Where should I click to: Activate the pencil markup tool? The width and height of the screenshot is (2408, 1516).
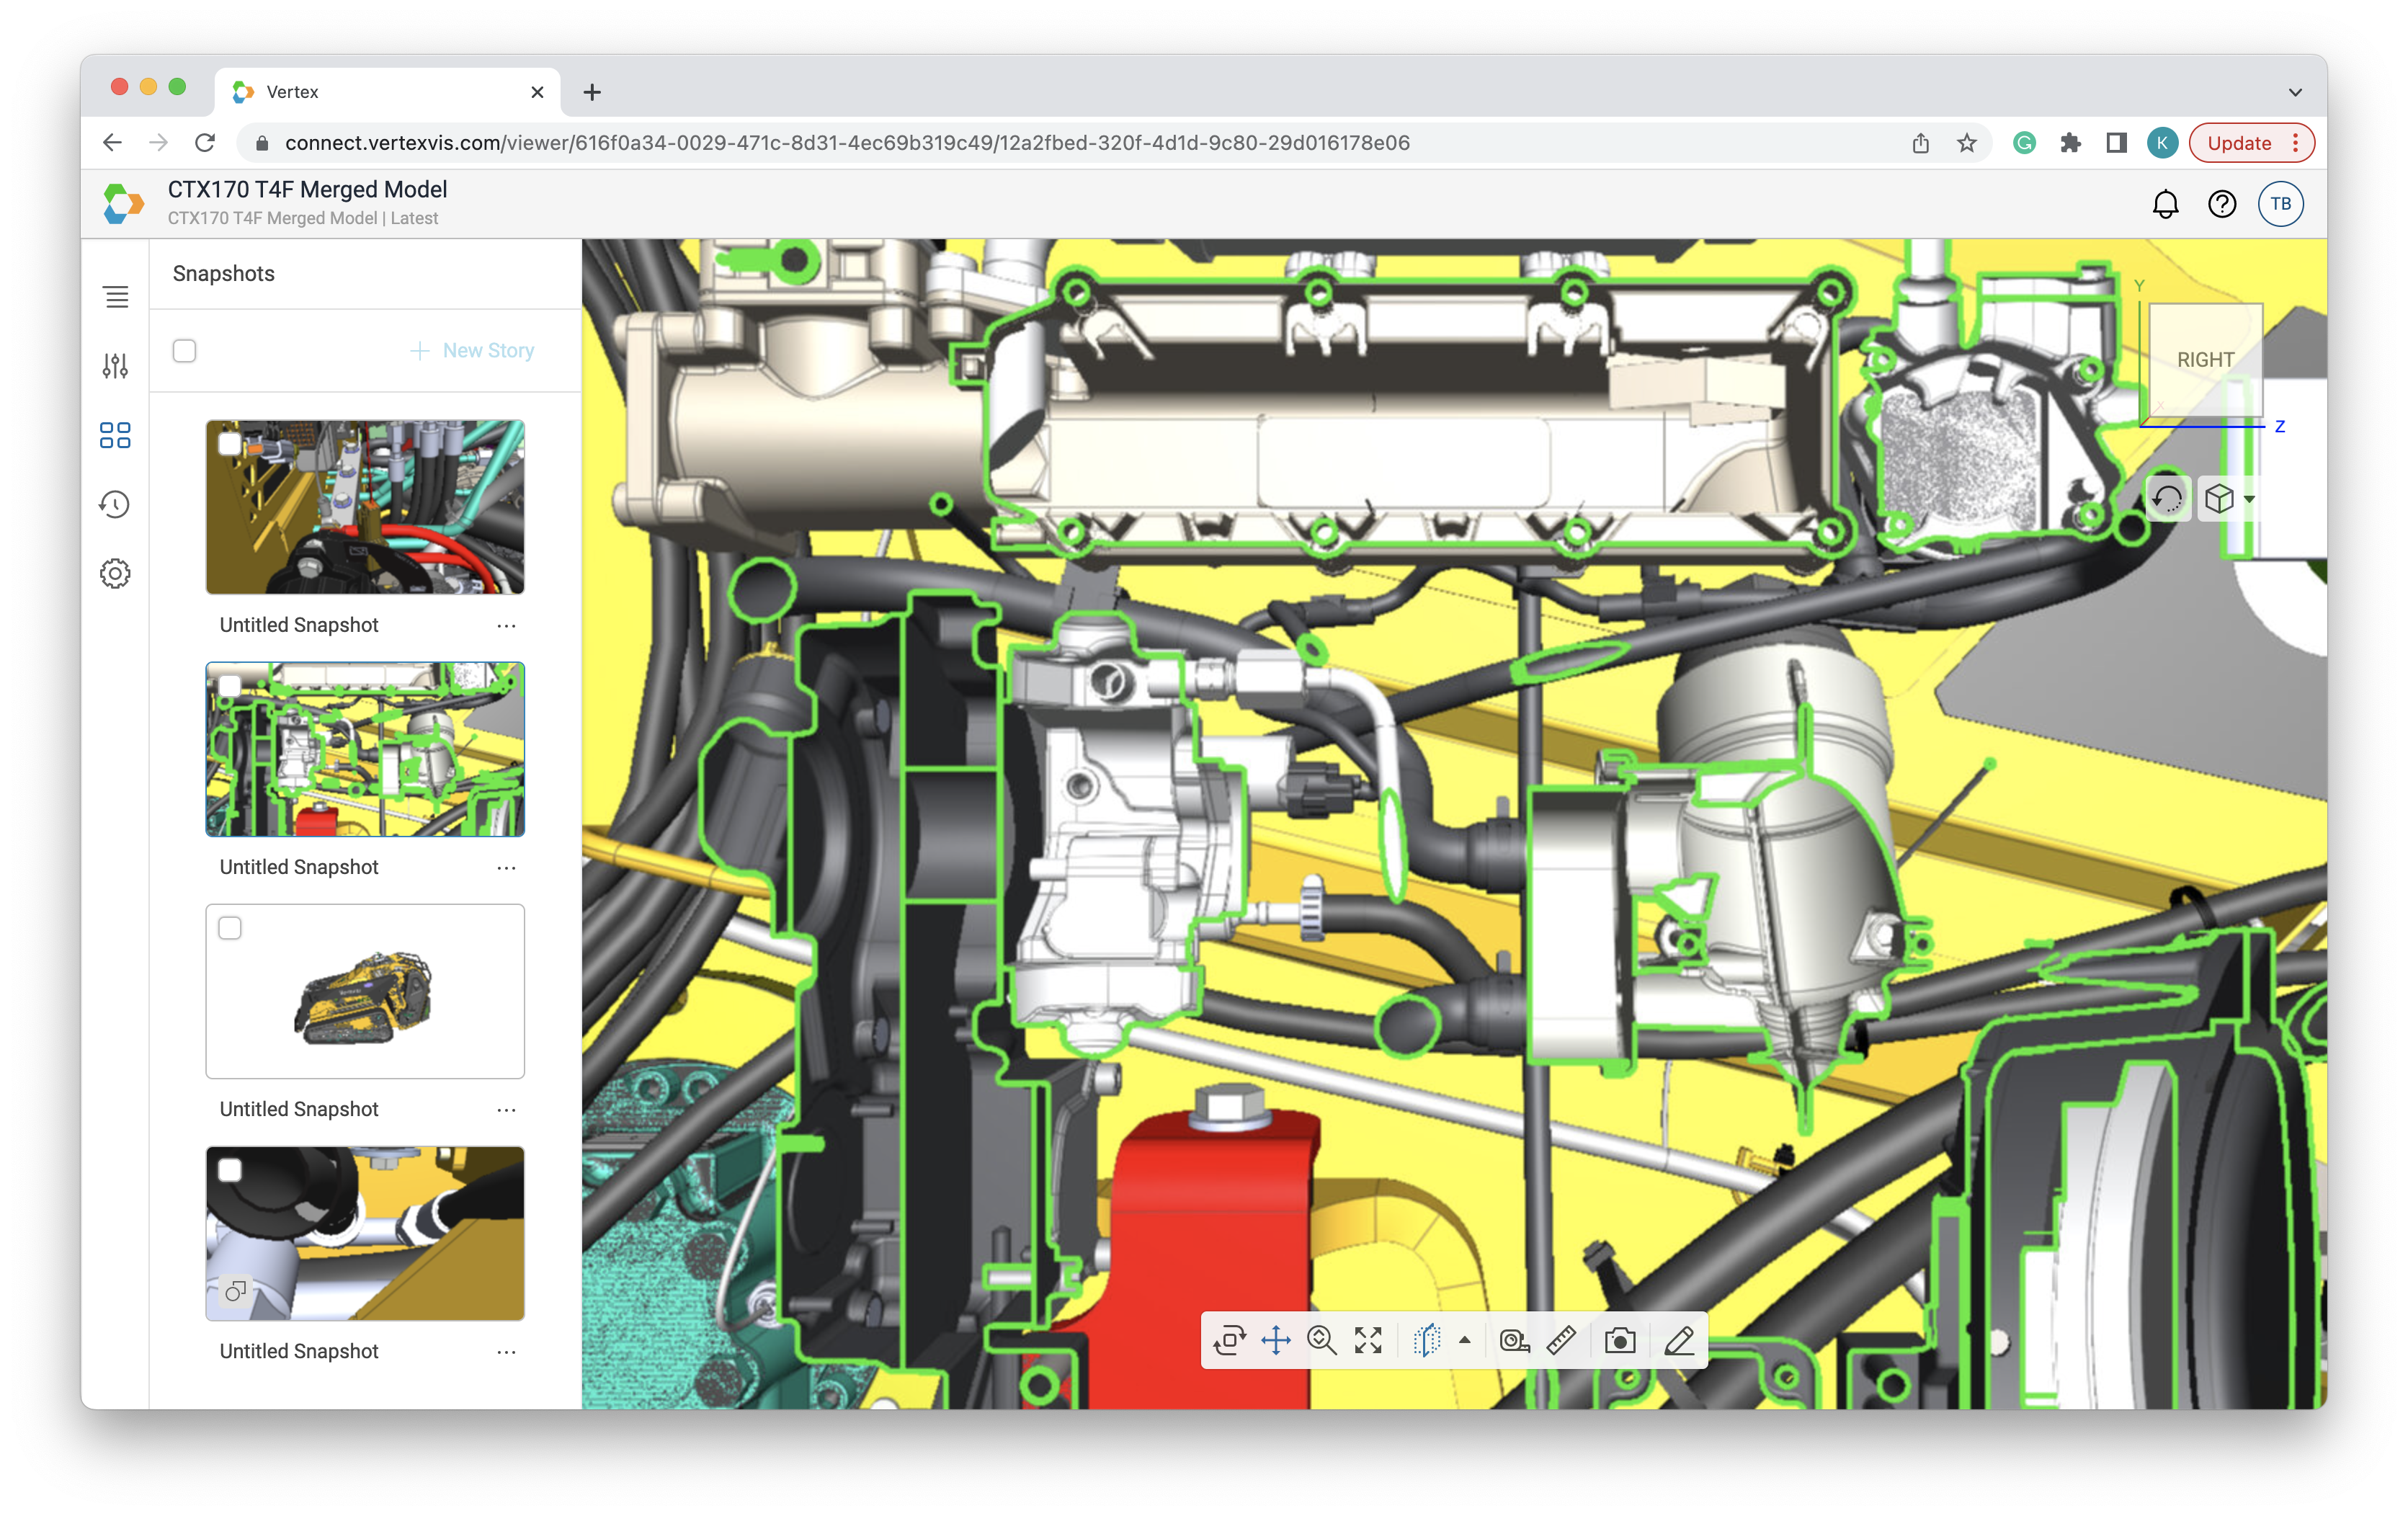[x=1679, y=1340]
